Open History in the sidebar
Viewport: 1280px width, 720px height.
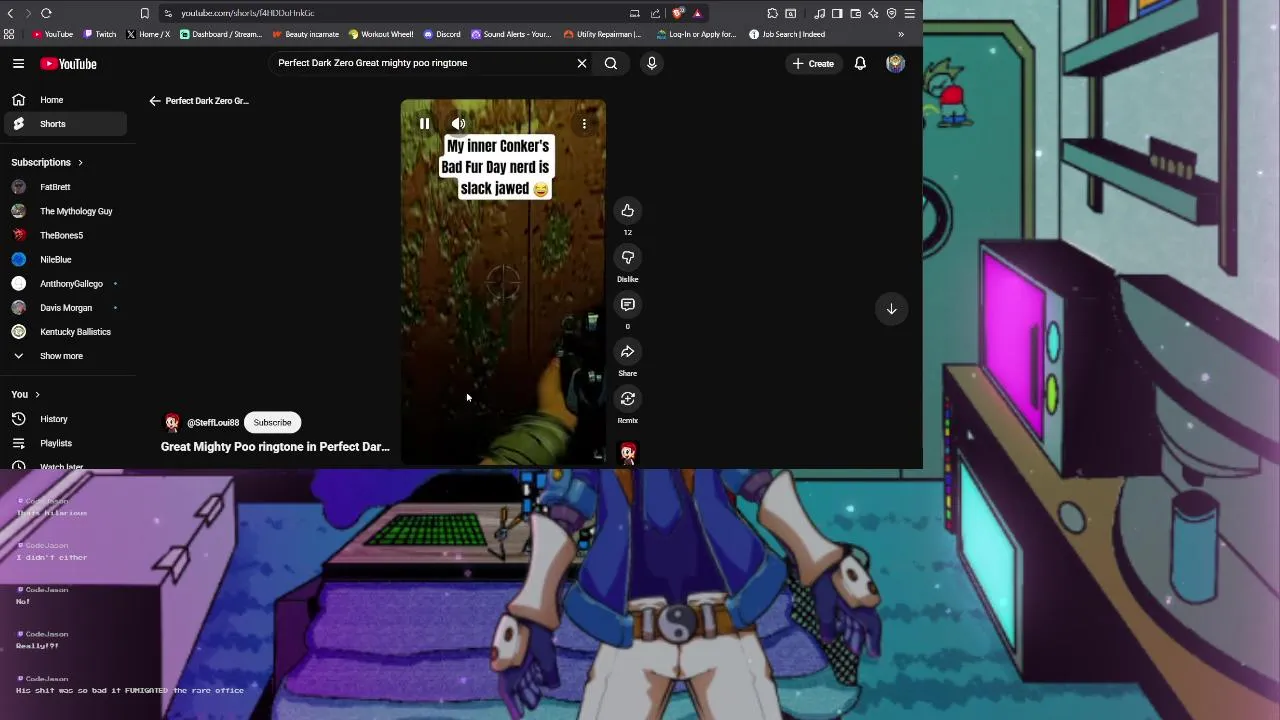(65, 419)
